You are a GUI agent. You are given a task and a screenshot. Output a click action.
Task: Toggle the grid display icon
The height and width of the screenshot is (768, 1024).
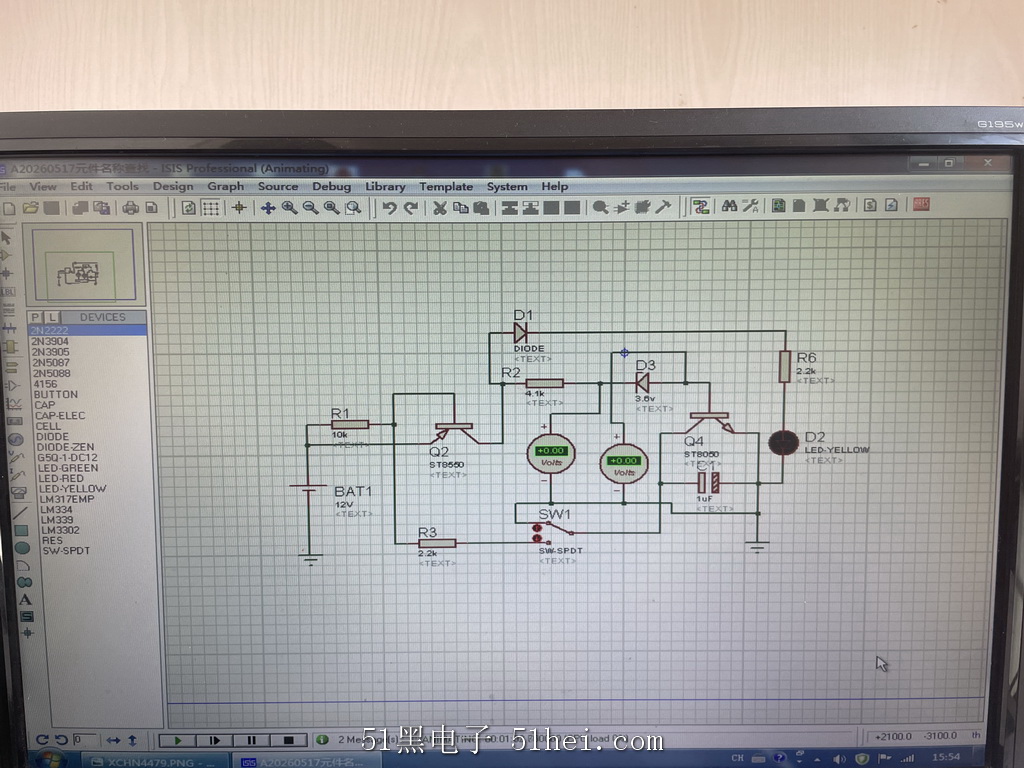[x=210, y=208]
